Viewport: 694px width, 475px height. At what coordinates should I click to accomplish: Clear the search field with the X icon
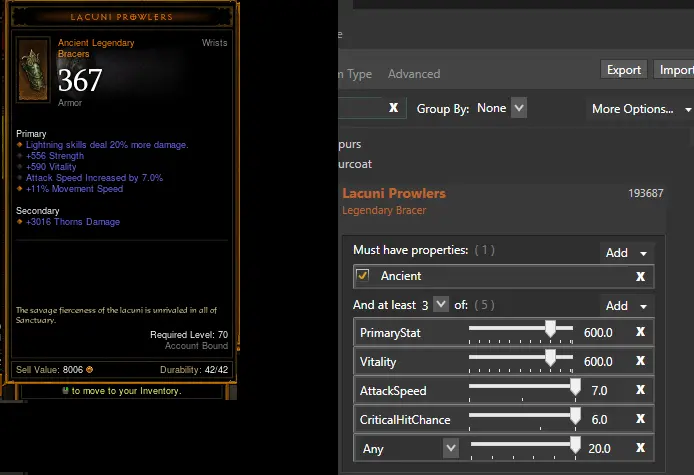coord(393,108)
